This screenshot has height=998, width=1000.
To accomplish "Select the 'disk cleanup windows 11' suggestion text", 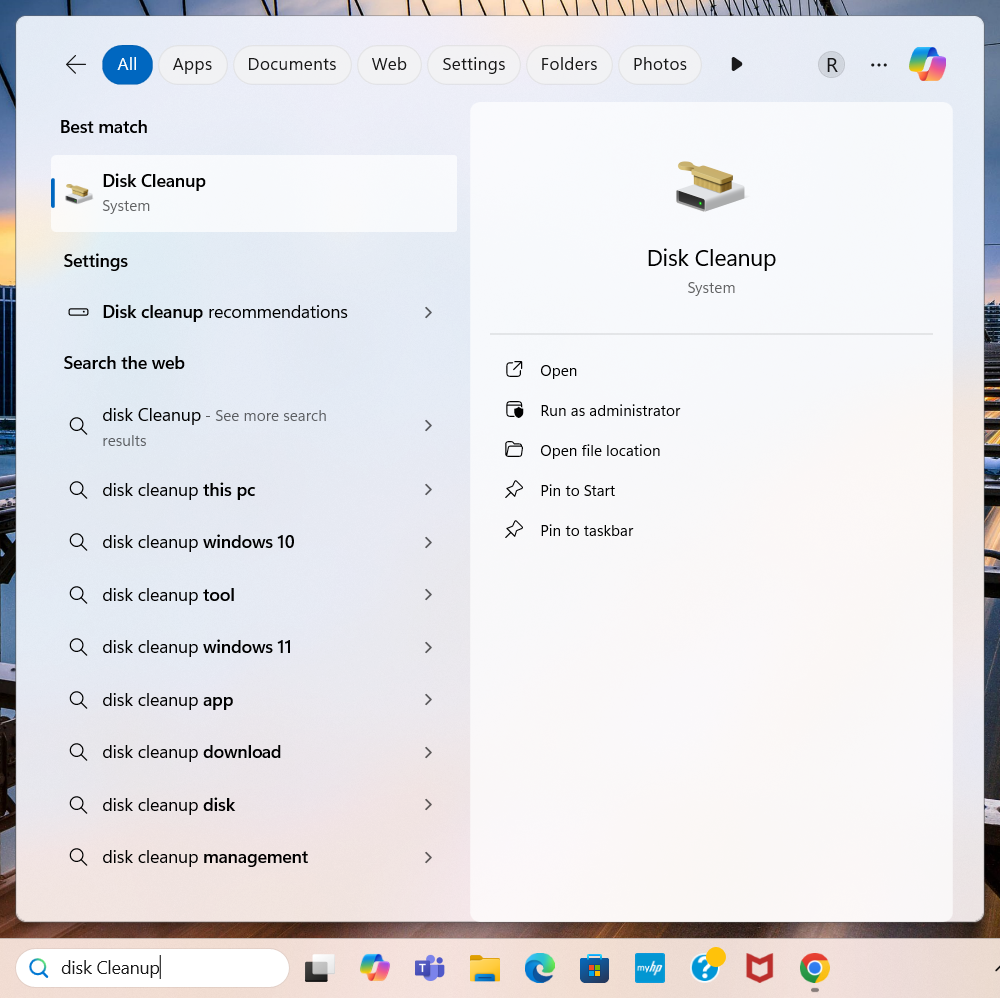I will (196, 647).
